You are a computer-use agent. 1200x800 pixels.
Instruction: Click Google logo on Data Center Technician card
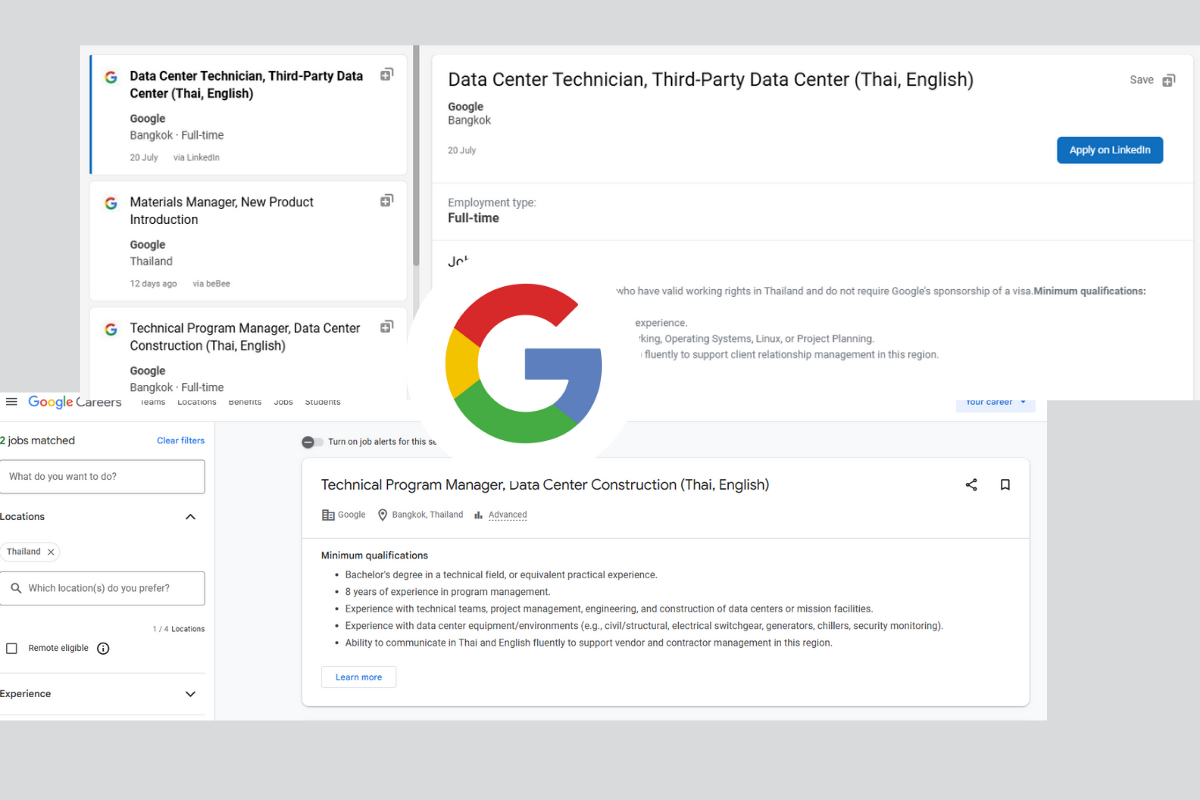pos(111,77)
